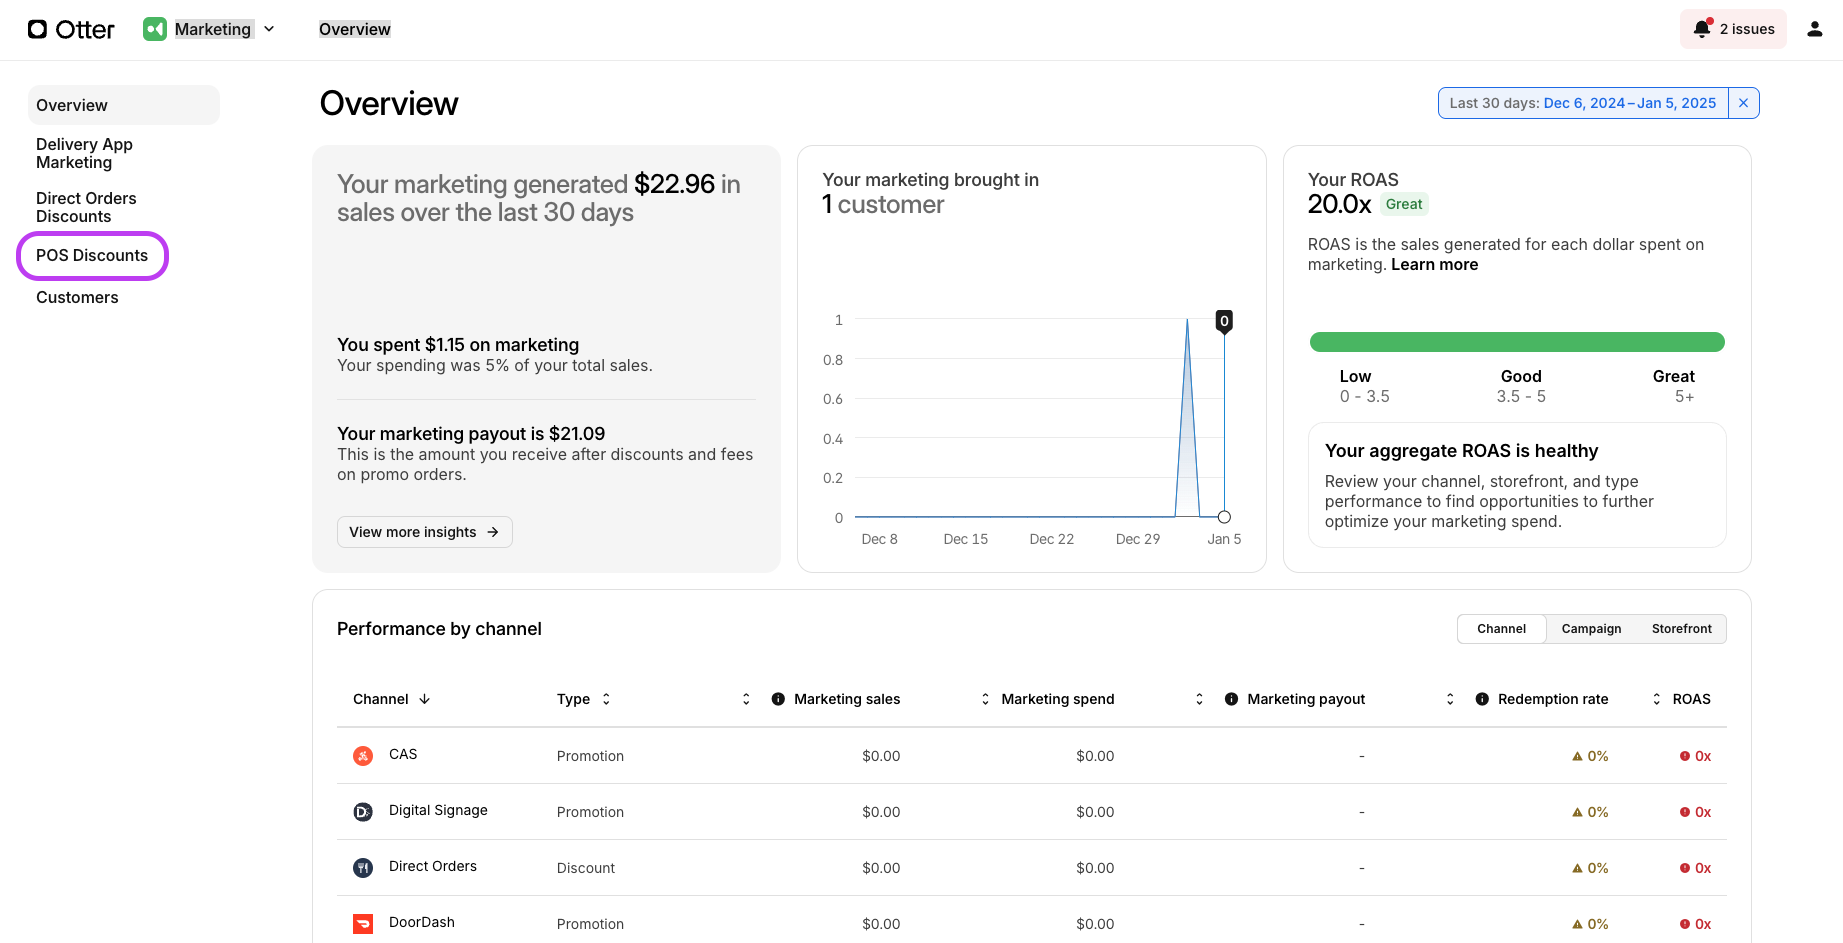Open POS Discounts in the sidebar

92,256
